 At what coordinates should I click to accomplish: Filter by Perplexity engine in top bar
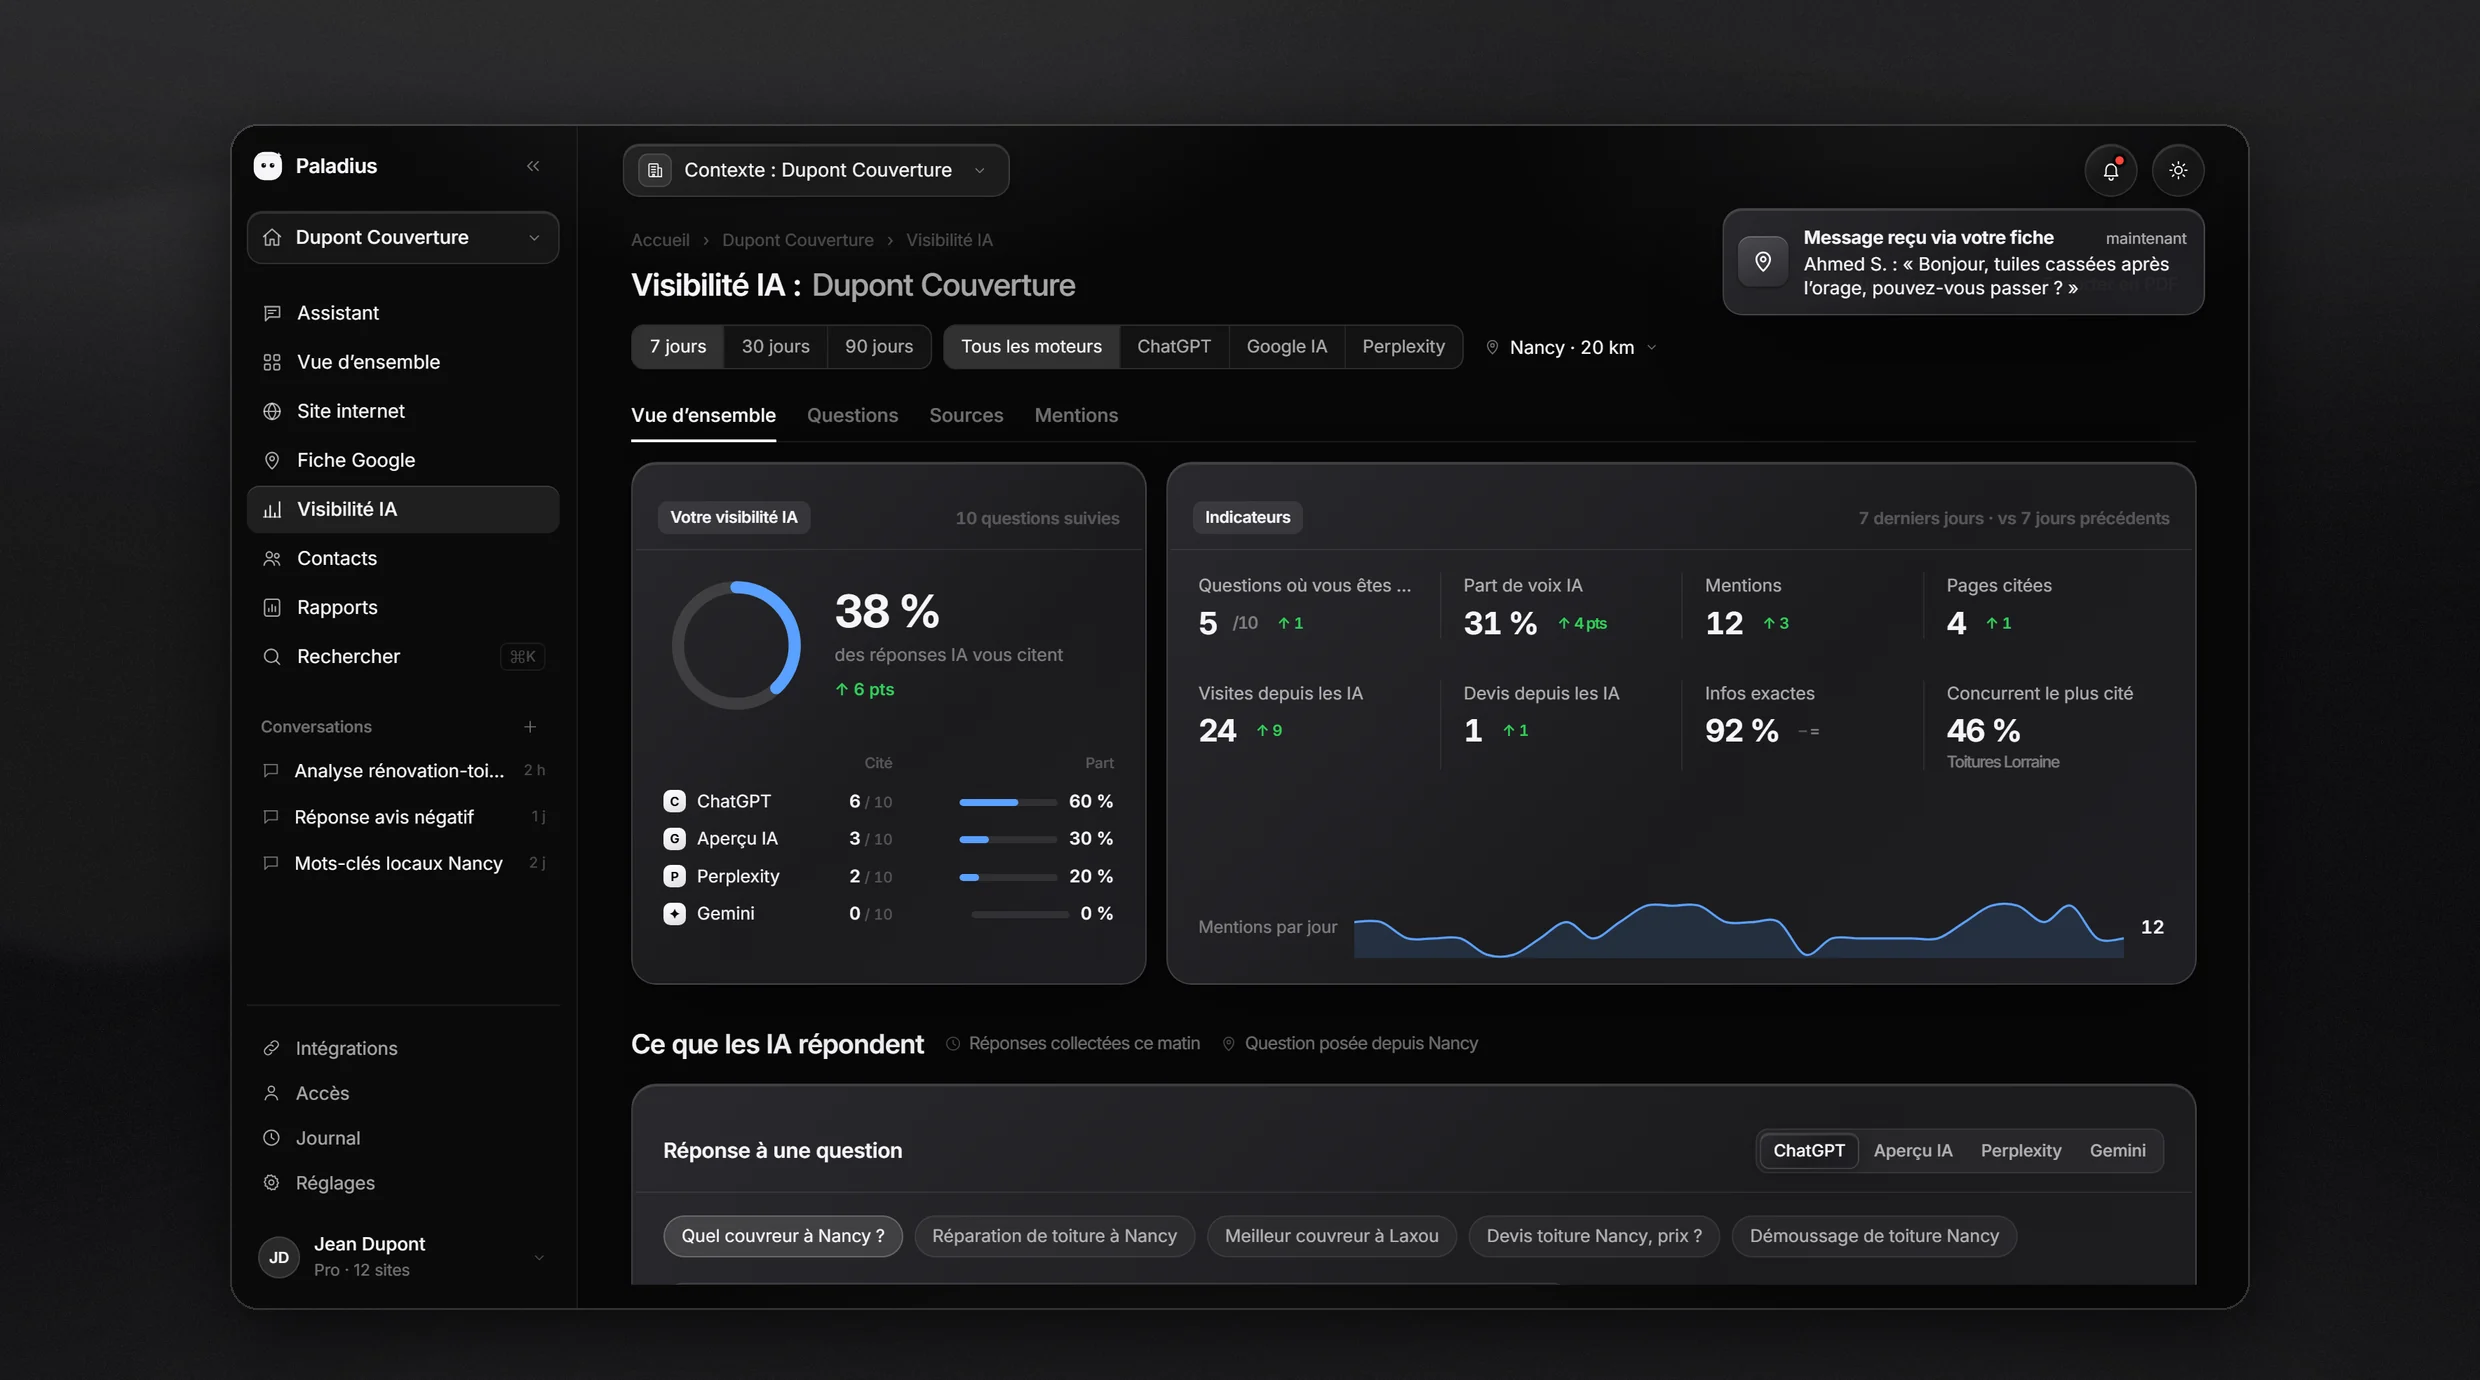(1403, 346)
